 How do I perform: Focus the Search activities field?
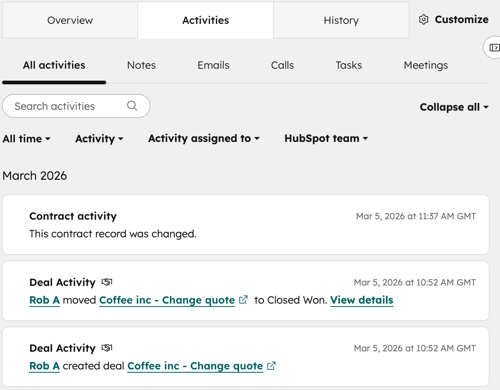click(76, 106)
